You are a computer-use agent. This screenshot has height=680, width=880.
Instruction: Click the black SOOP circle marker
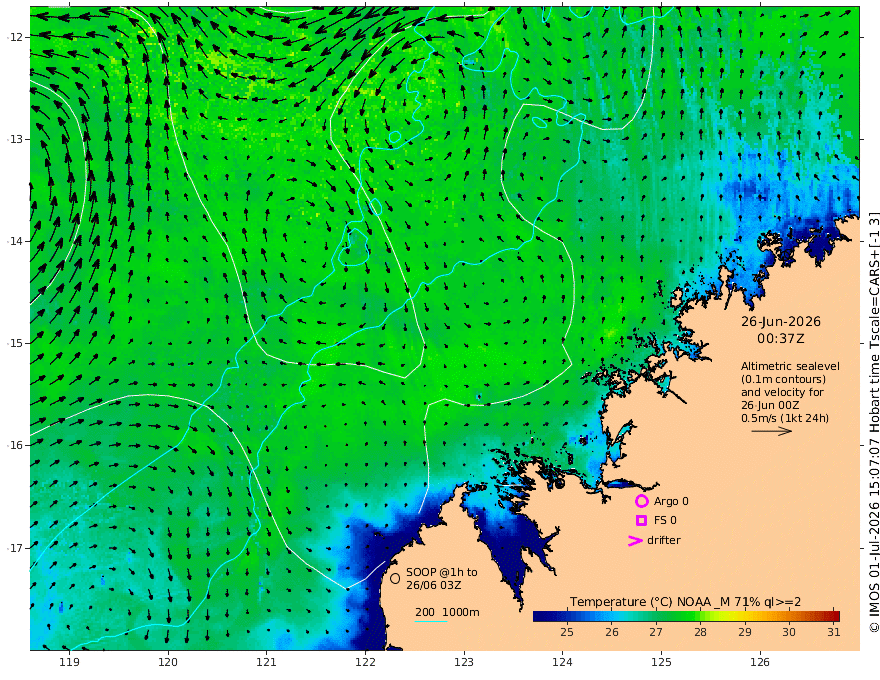click(395, 578)
